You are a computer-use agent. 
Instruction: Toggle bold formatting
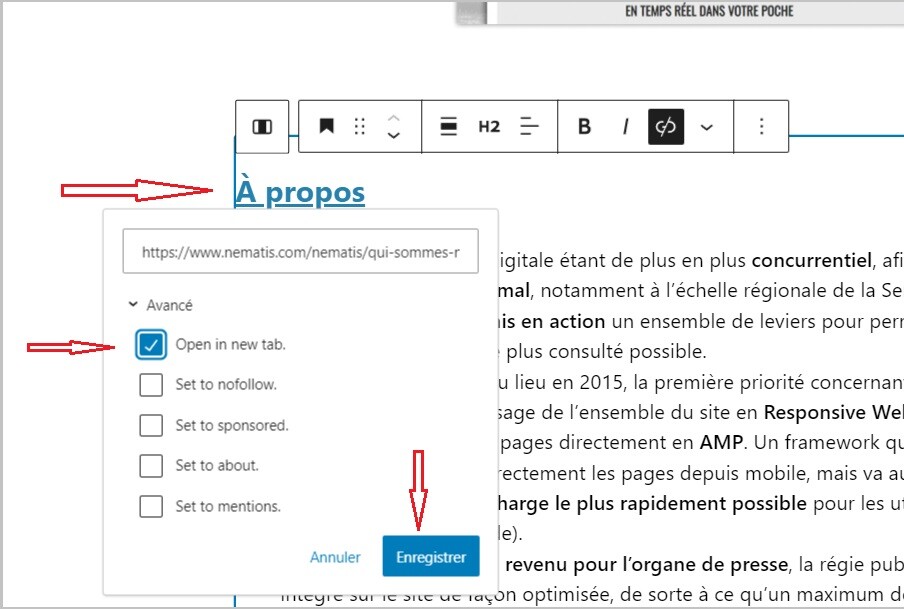point(585,127)
